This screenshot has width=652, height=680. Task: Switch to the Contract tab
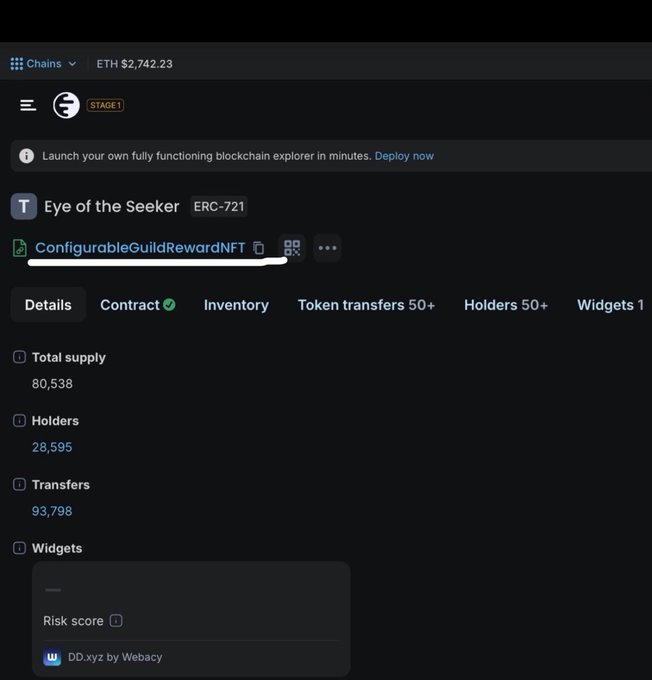tap(138, 305)
